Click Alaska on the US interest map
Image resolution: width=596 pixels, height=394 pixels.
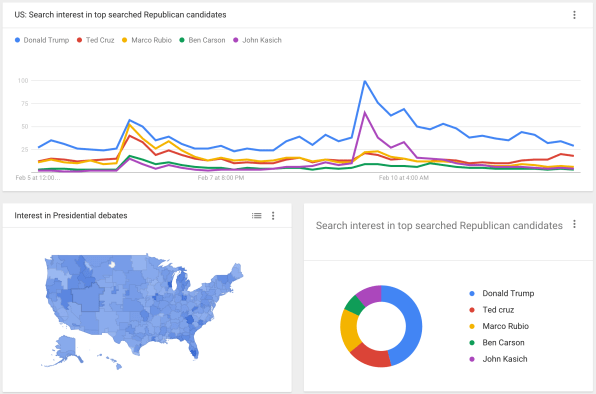65,350
